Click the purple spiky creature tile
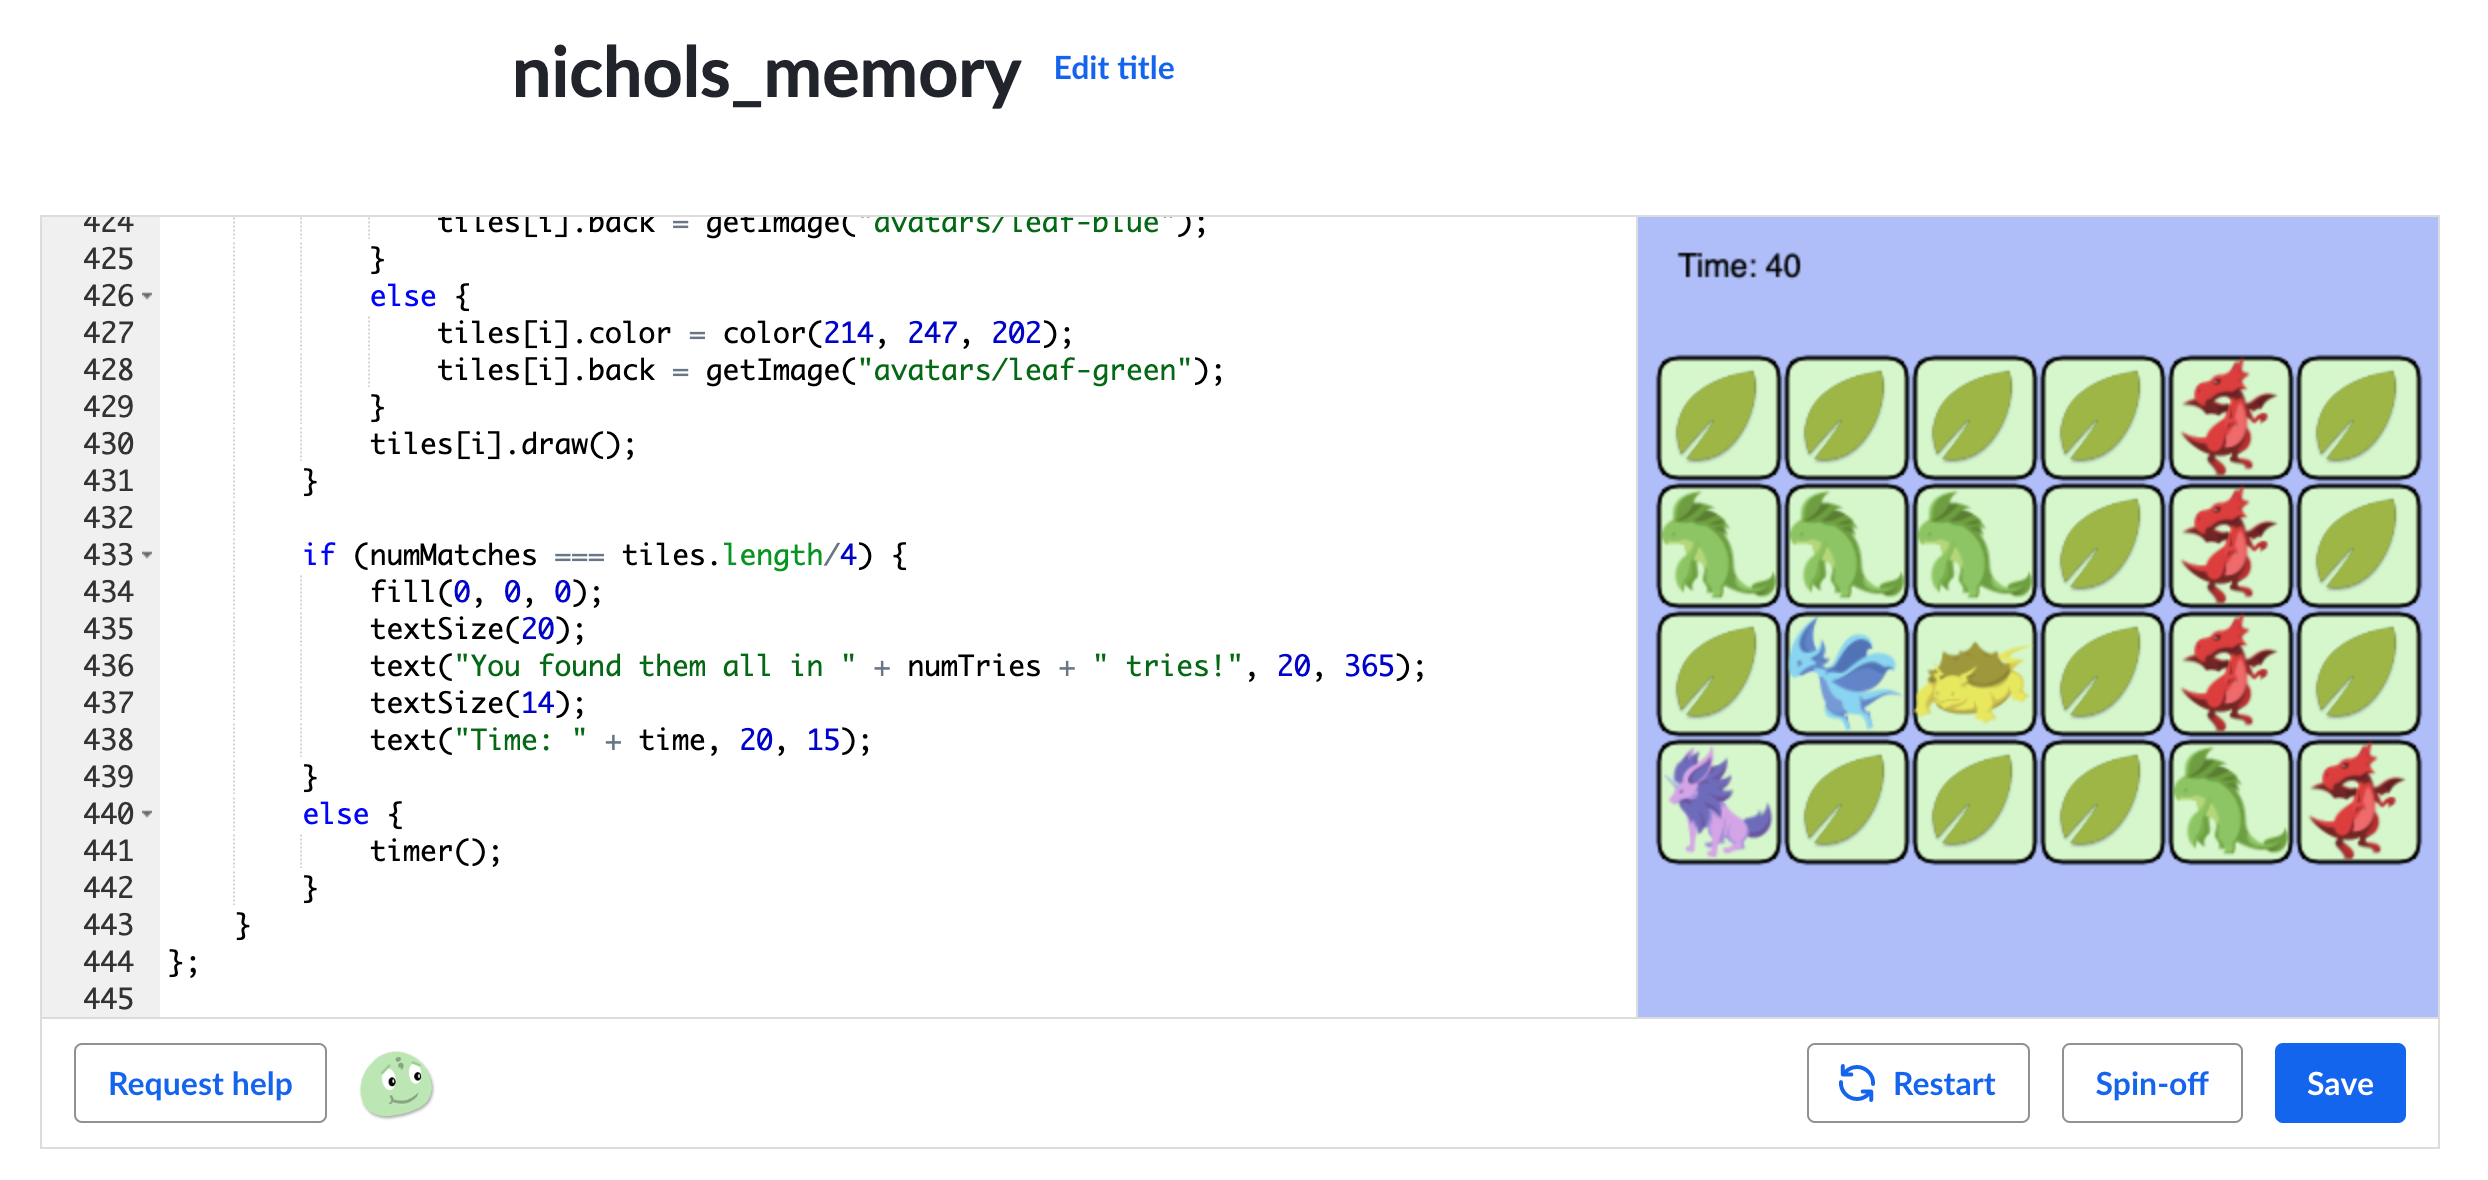The image size is (2488, 1180). pos(1718,802)
